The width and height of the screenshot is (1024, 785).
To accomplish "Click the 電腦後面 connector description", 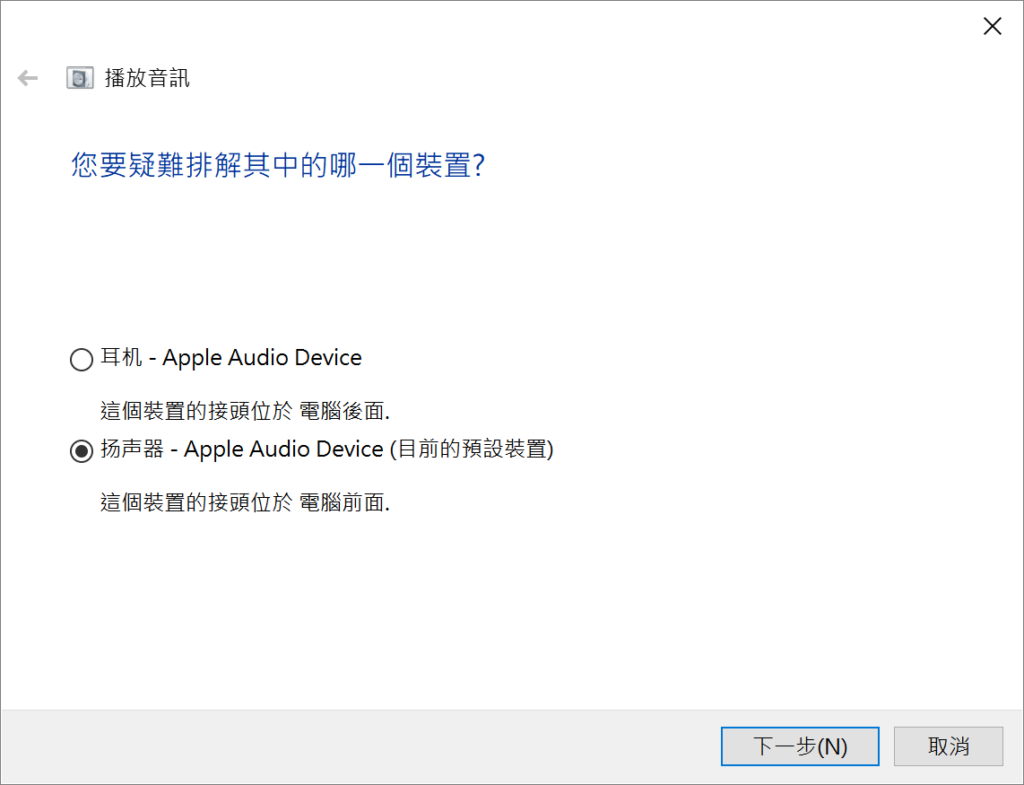I will [344, 411].
